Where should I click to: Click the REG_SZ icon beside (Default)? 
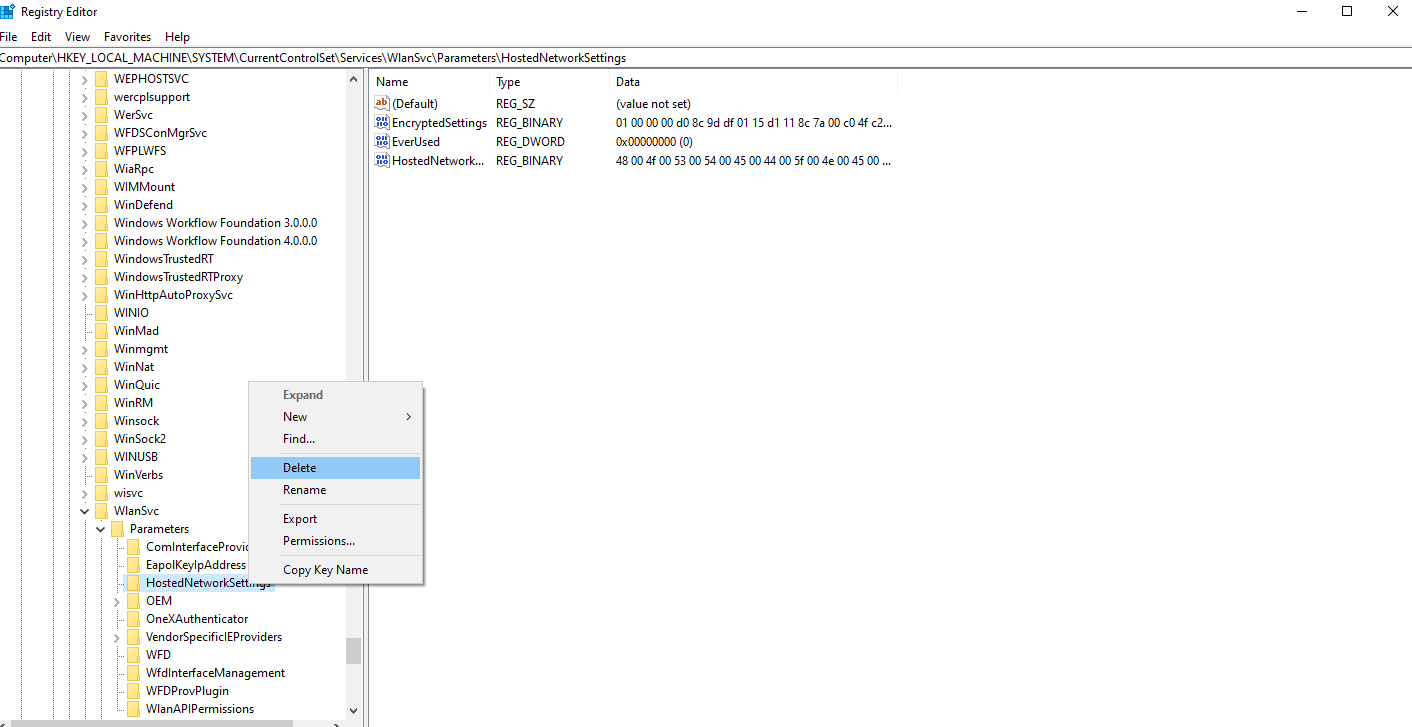tap(381, 103)
